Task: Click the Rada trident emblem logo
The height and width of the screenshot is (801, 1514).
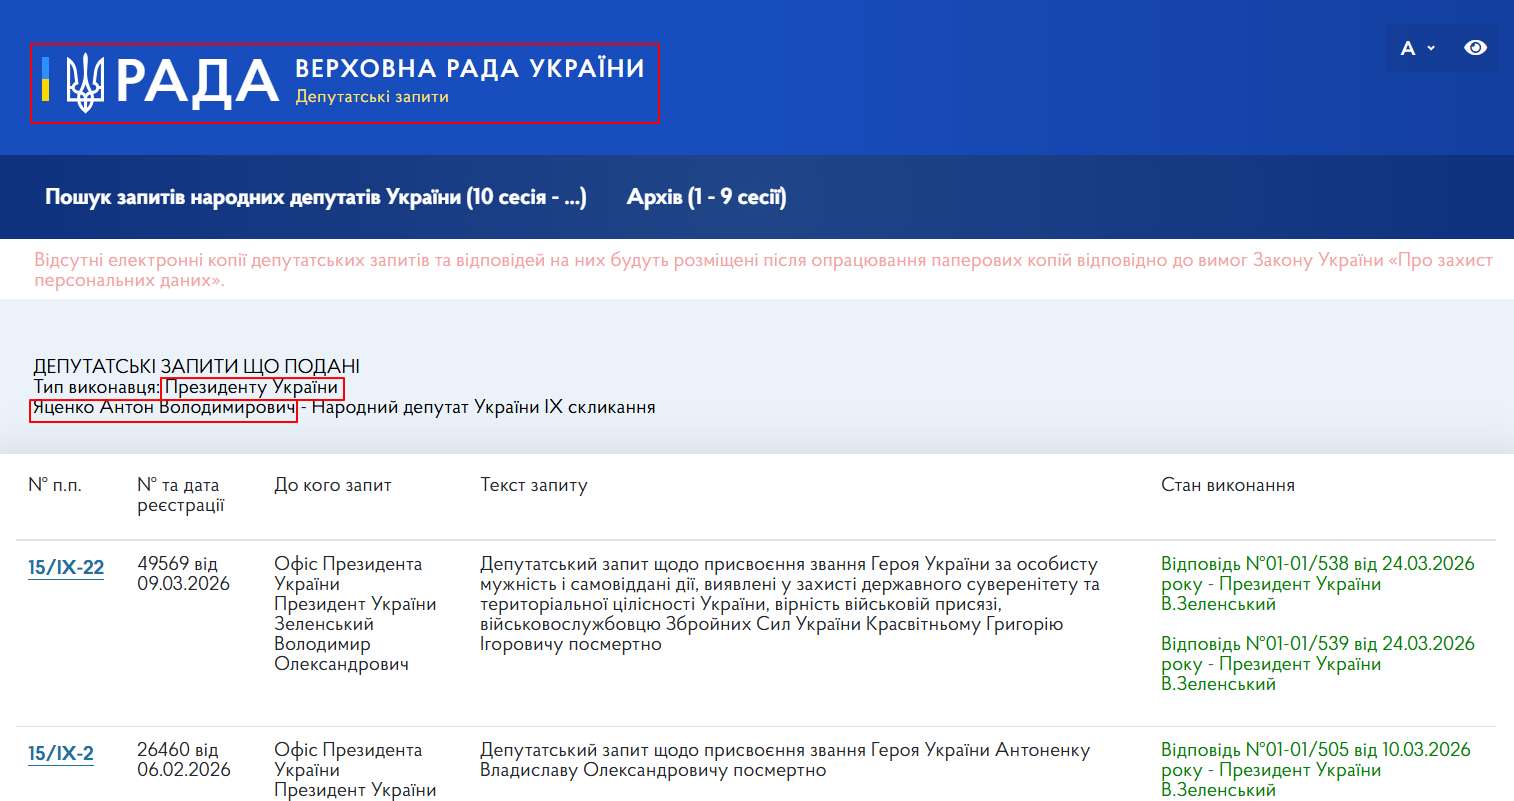Action: [85, 82]
